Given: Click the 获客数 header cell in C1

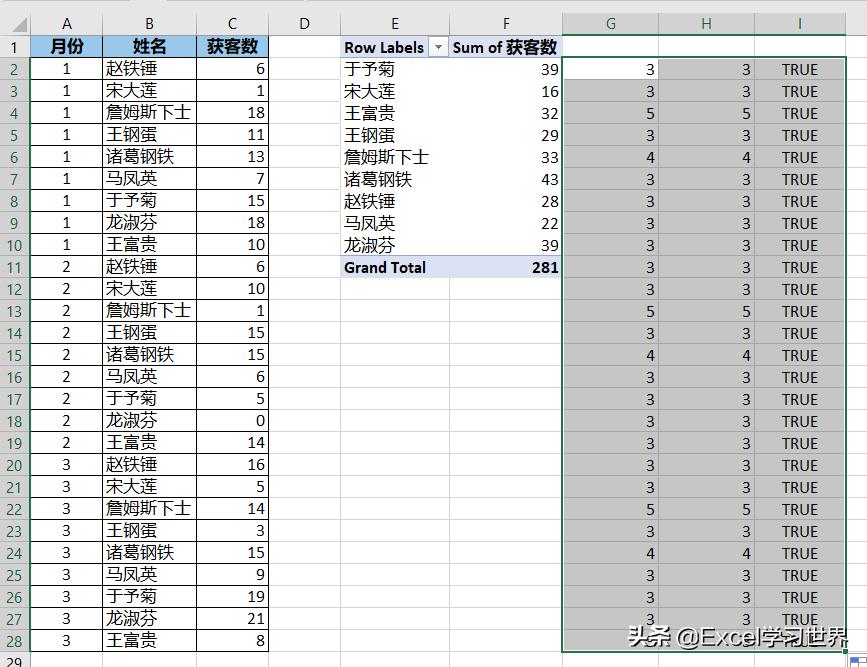Looking at the screenshot, I should 231,46.
